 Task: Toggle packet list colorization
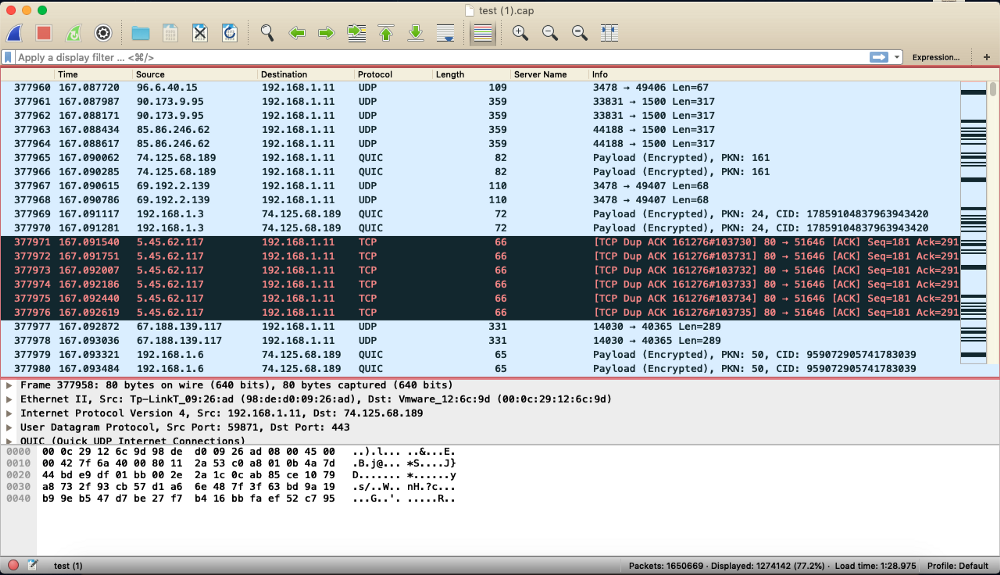point(482,33)
